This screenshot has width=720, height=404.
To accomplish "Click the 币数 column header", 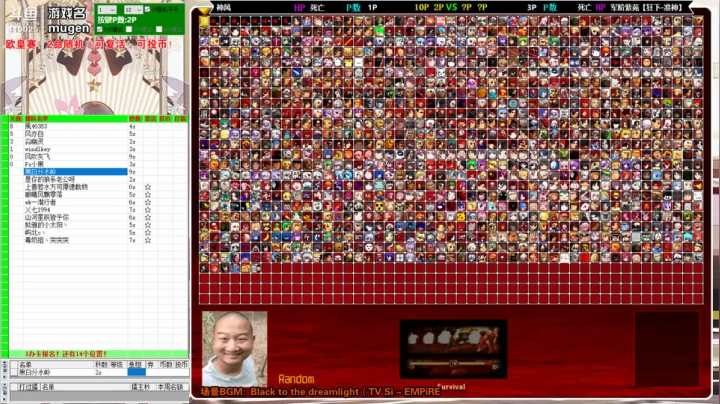I will pyautogui.click(x=165, y=365).
